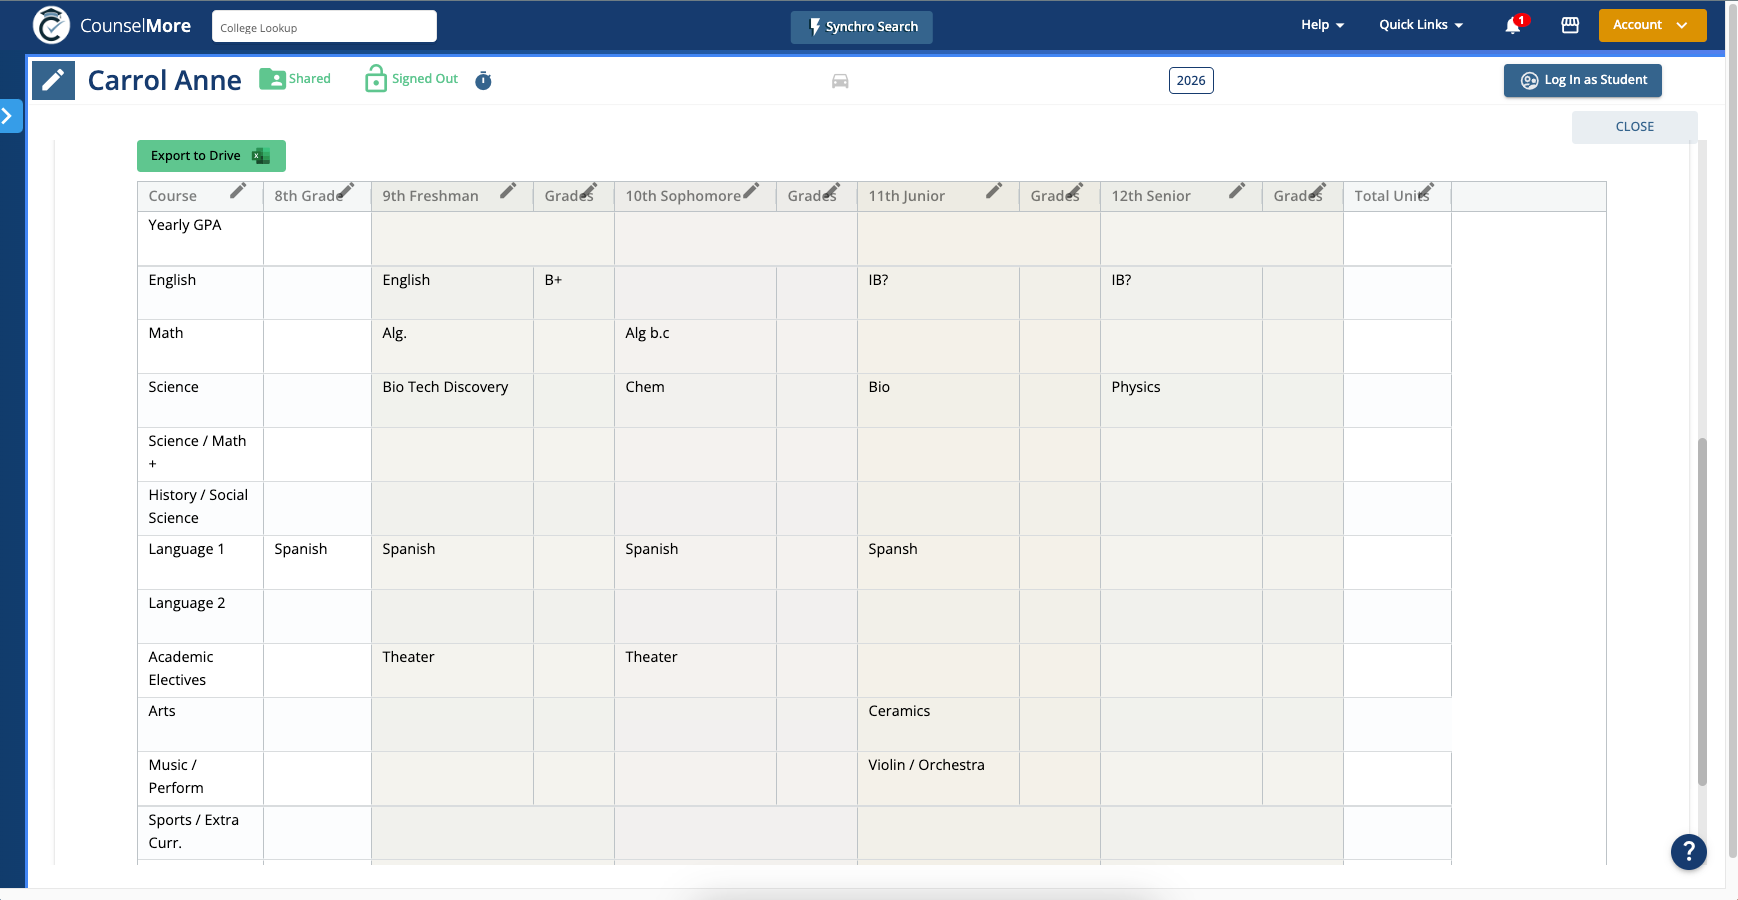The image size is (1738, 900).
Task: Click the car icon
Action: coord(840,81)
